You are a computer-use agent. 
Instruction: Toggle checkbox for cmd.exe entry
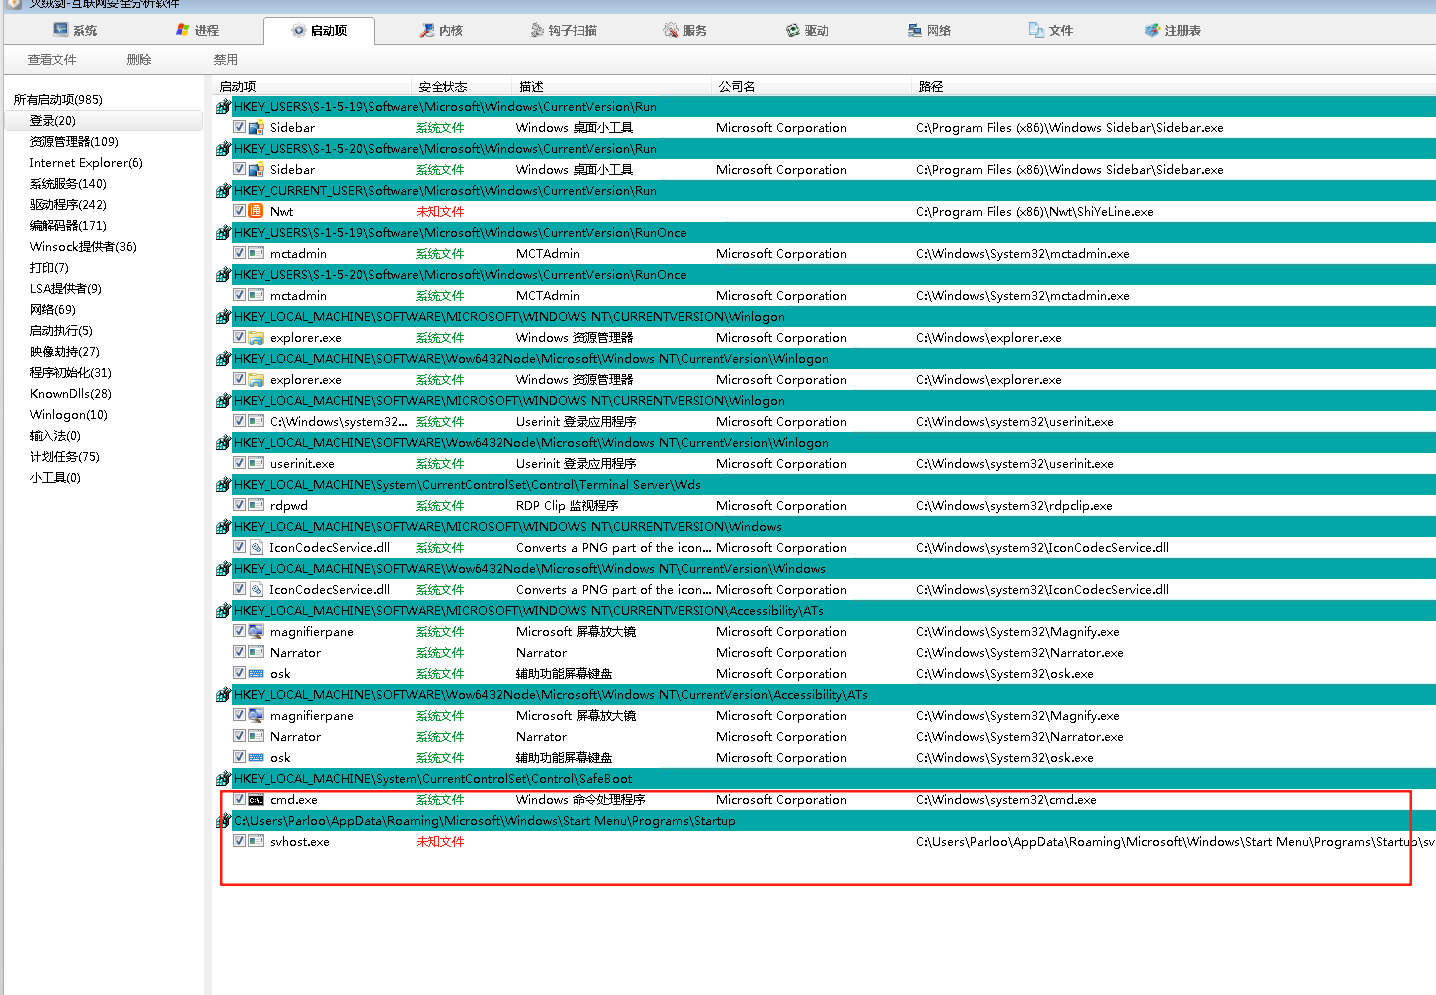240,799
